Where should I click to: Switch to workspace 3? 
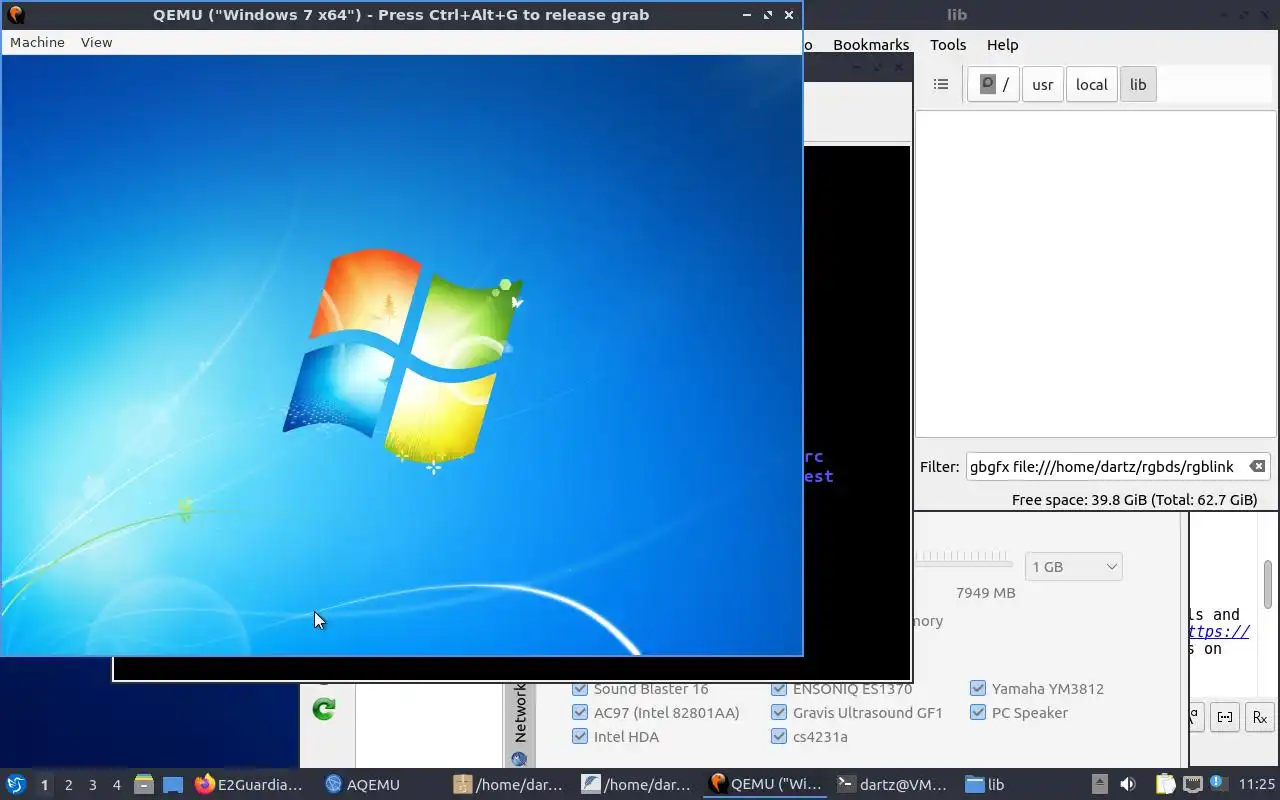(92, 785)
